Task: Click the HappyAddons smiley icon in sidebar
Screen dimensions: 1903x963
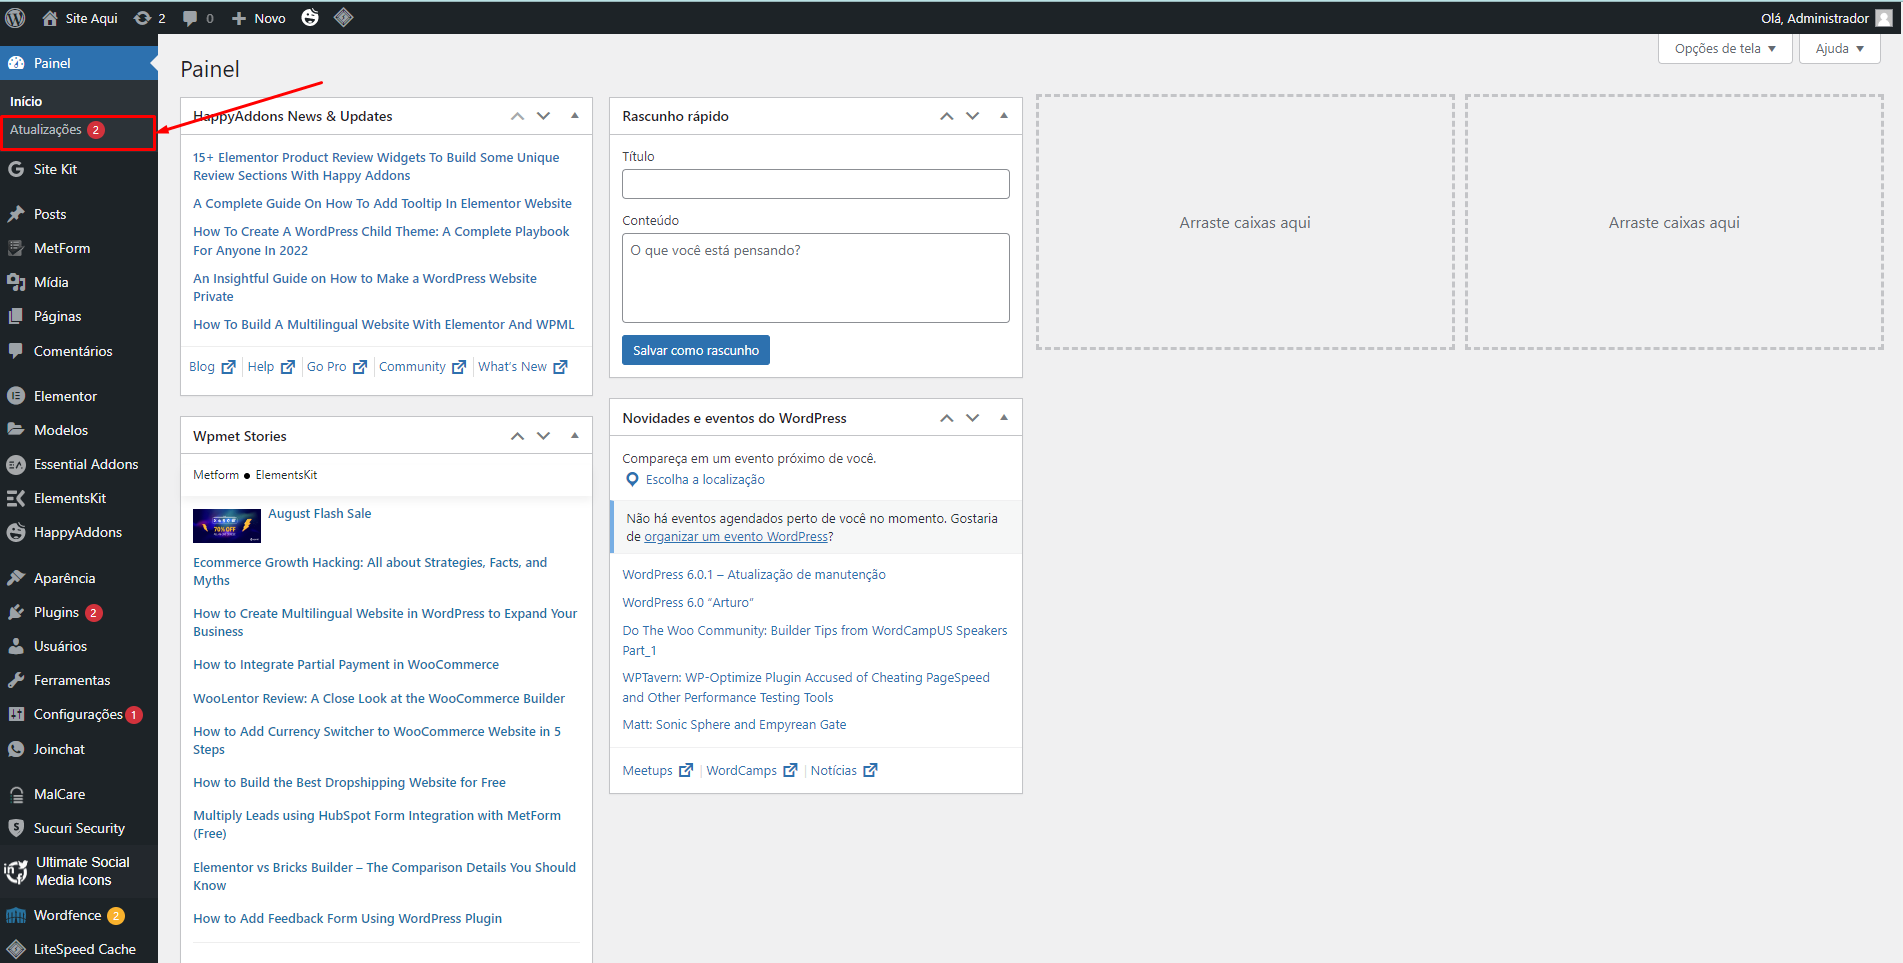Action: 16,532
